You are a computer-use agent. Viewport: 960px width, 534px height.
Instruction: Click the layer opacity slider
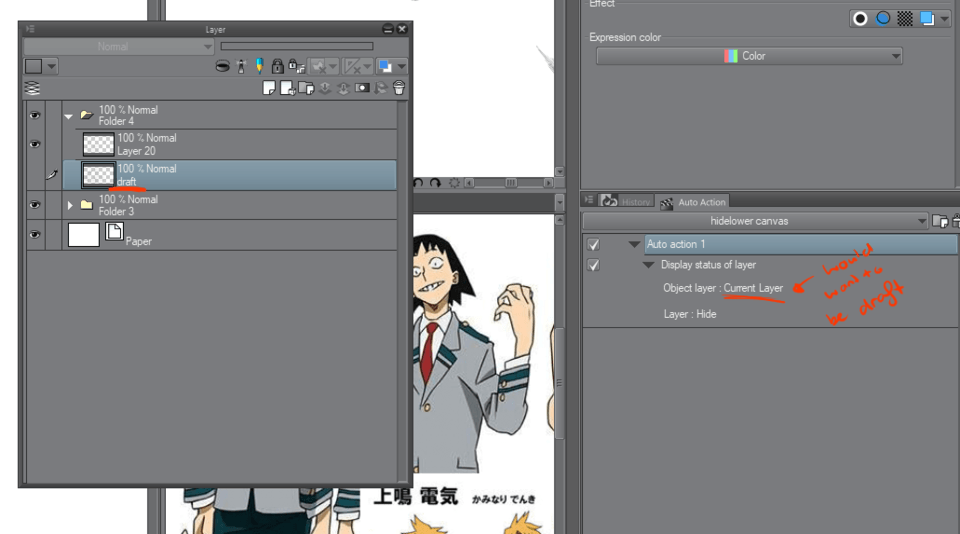click(296, 46)
